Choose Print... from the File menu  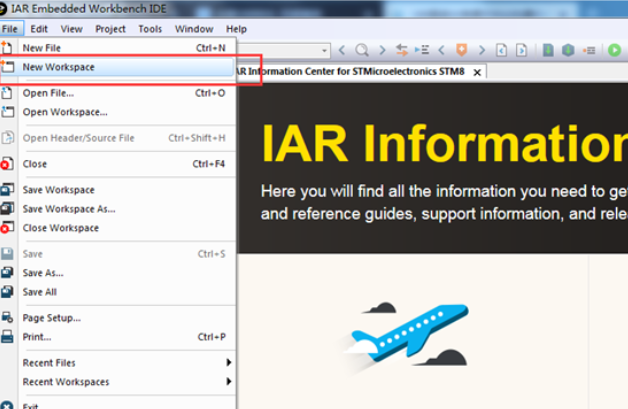point(117,337)
